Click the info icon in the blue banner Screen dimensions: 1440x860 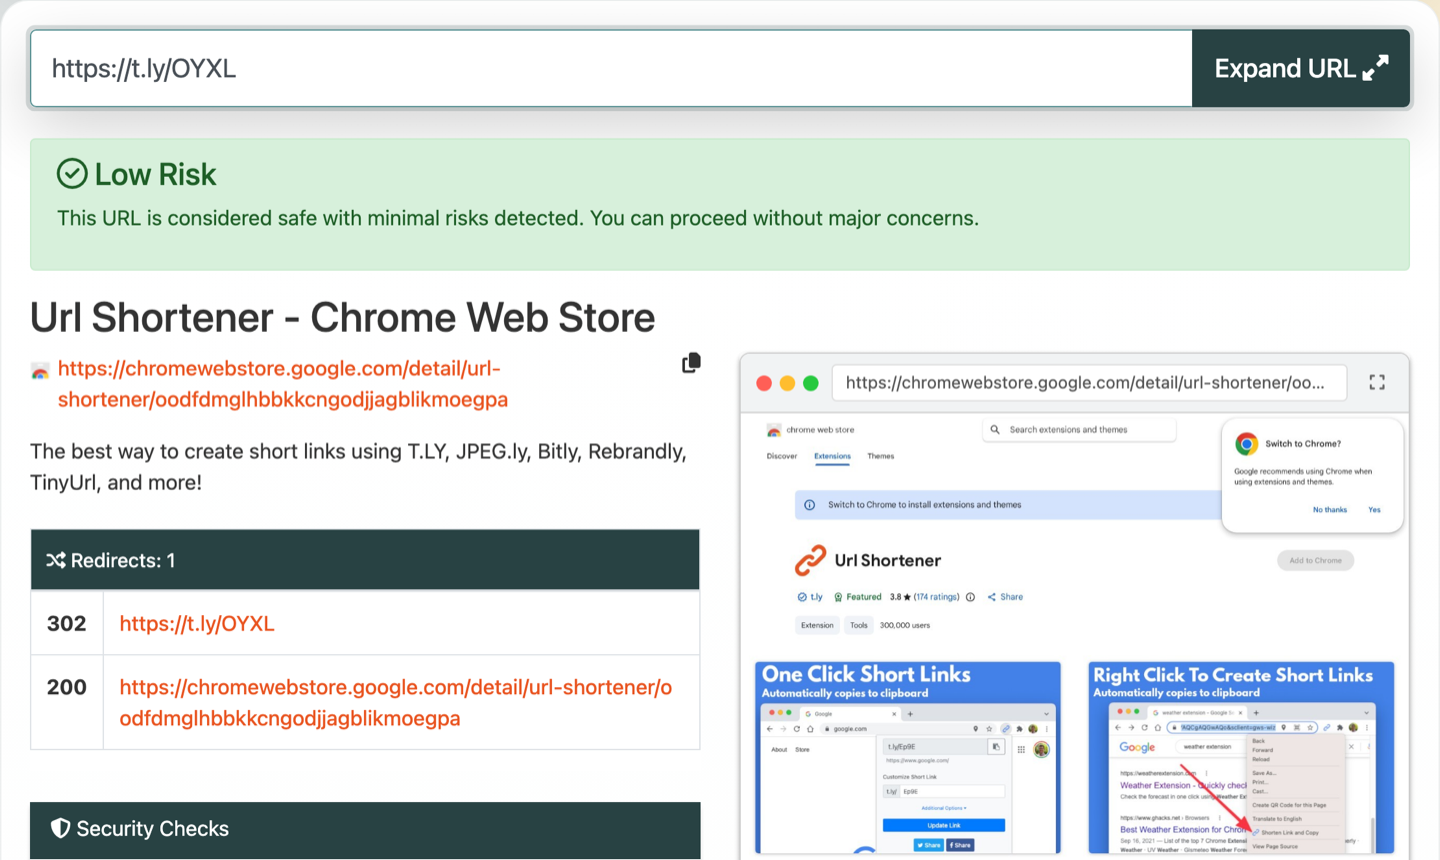[x=809, y=505]
